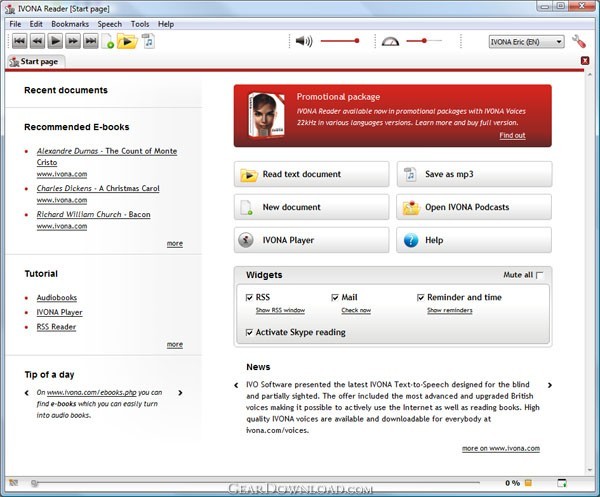This screenshot has height=497, width=600.
Task: Launch the IVONA Player button
Action: tap(311, 240)
